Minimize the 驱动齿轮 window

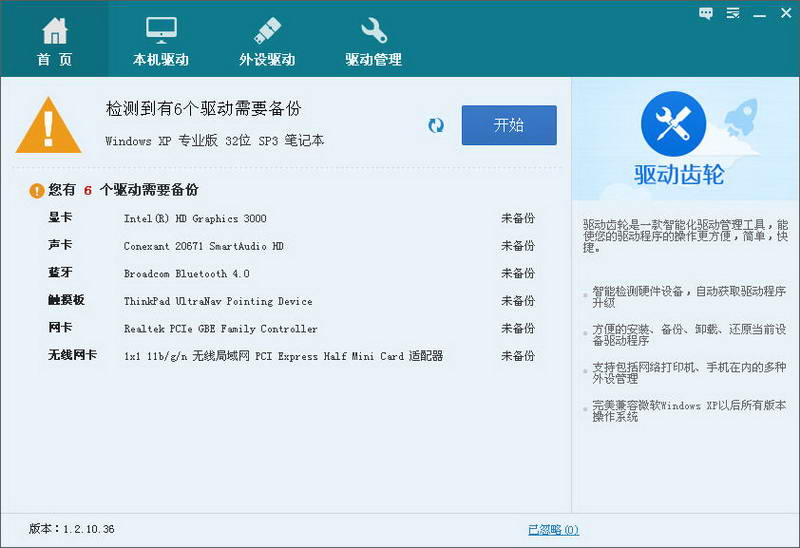coord(759,14)
